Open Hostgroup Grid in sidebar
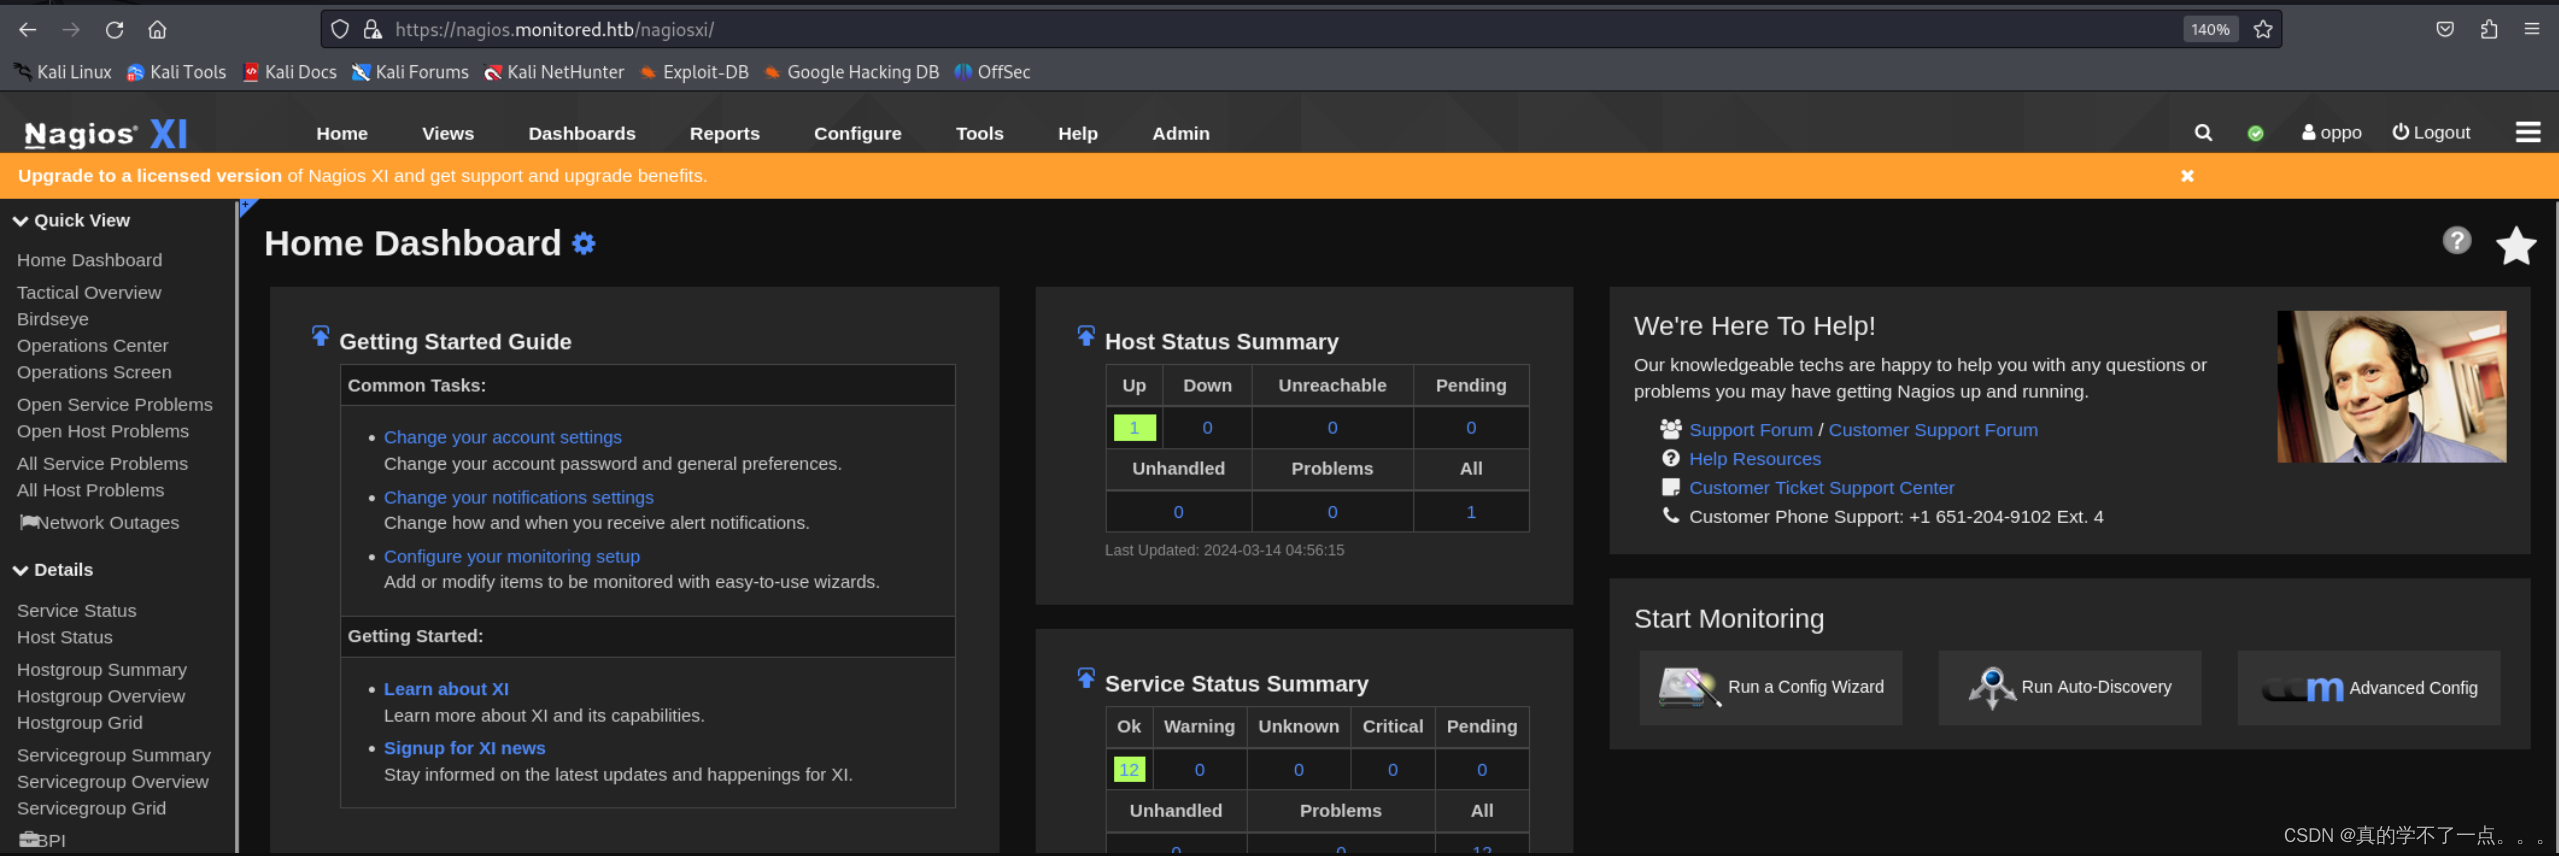Image resolution: width=2559 pixels, height=856 pixels. coord(80,722)
